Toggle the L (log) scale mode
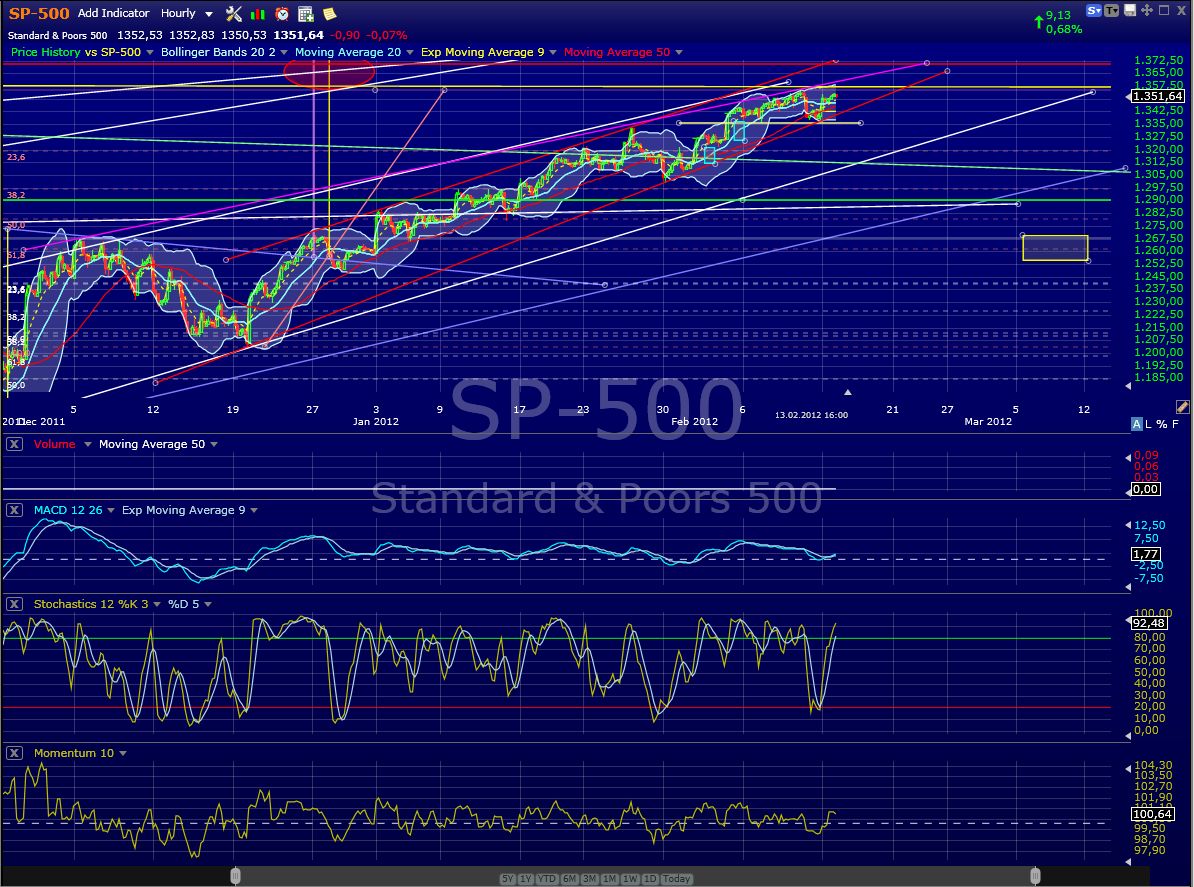 1148,424
